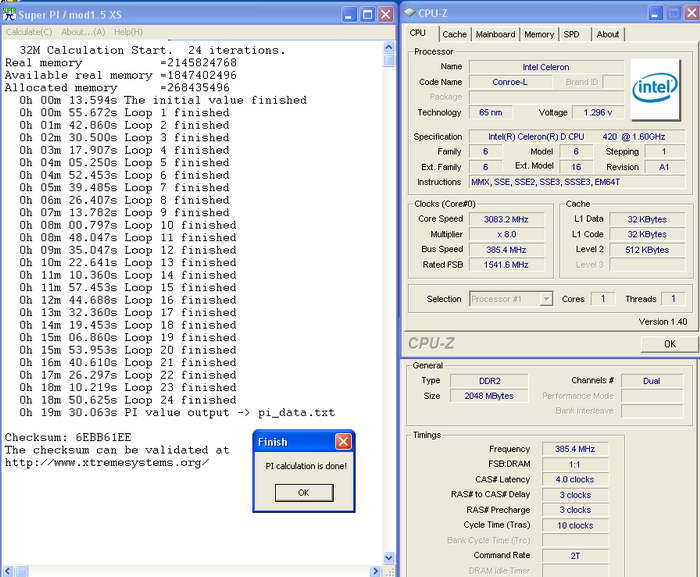Image resolution: width=700 pixels, height=577 pixels.
Task: Switch to the Mainboard tab in CPU-Z
Action: (x=495, y=34)
